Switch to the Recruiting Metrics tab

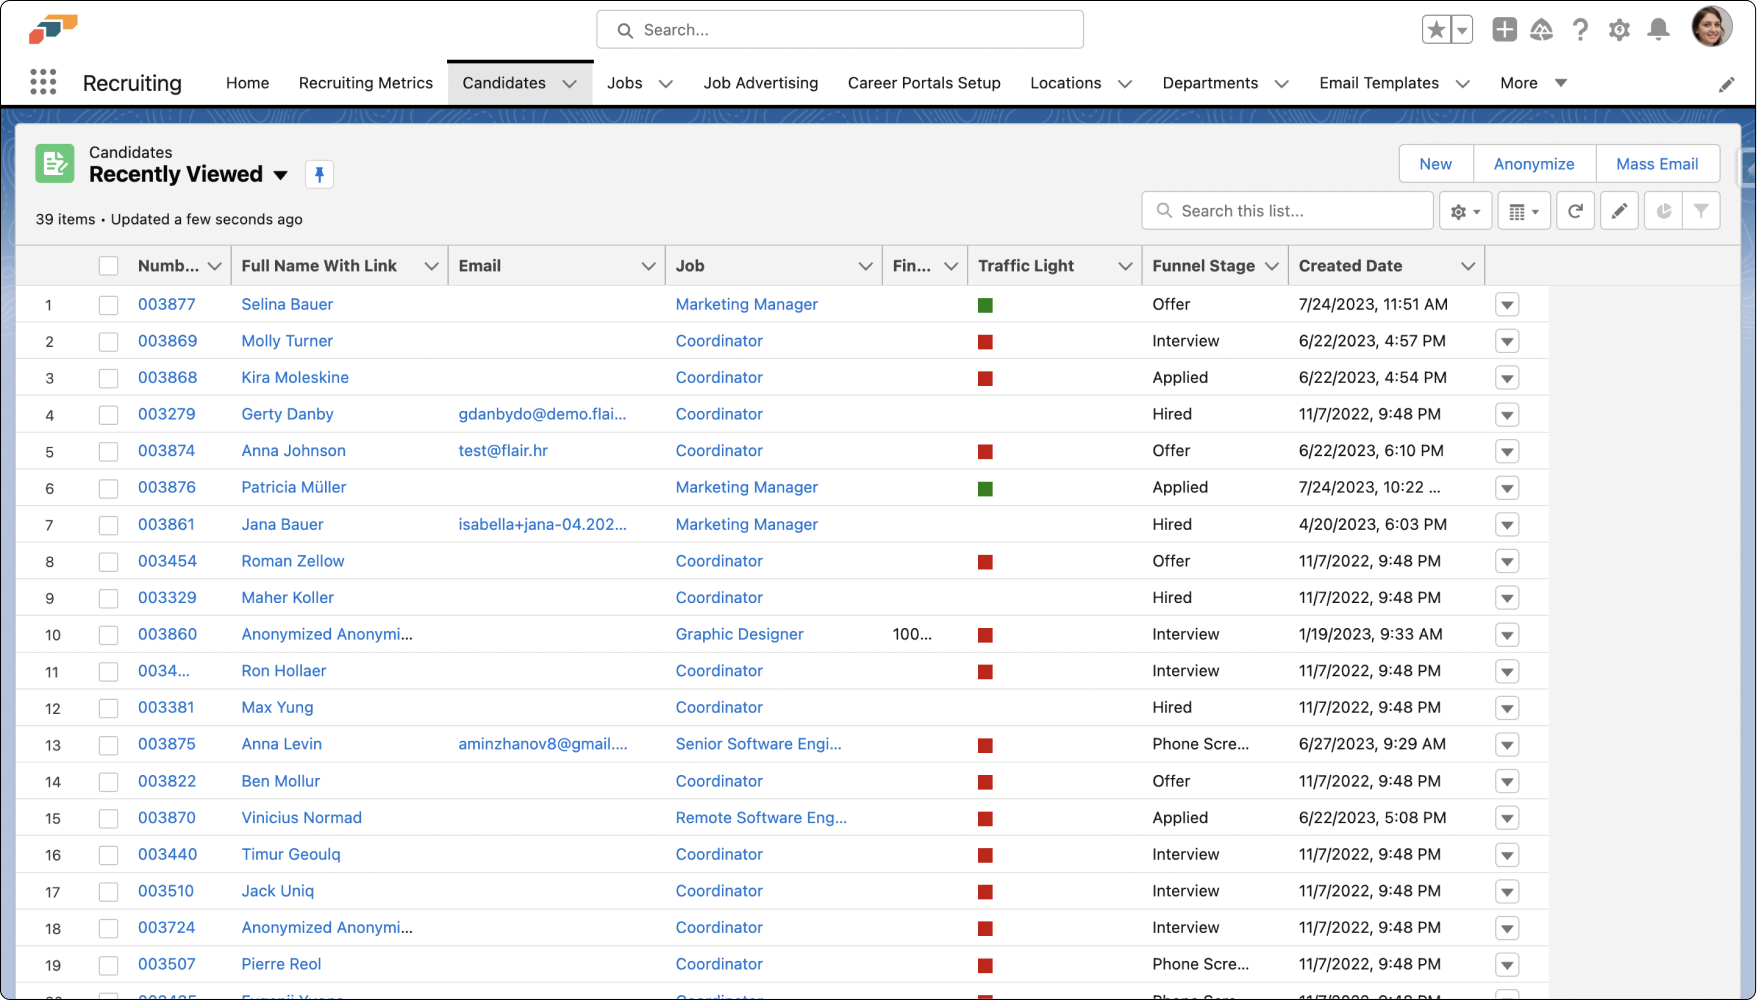[x=365, y=83]
